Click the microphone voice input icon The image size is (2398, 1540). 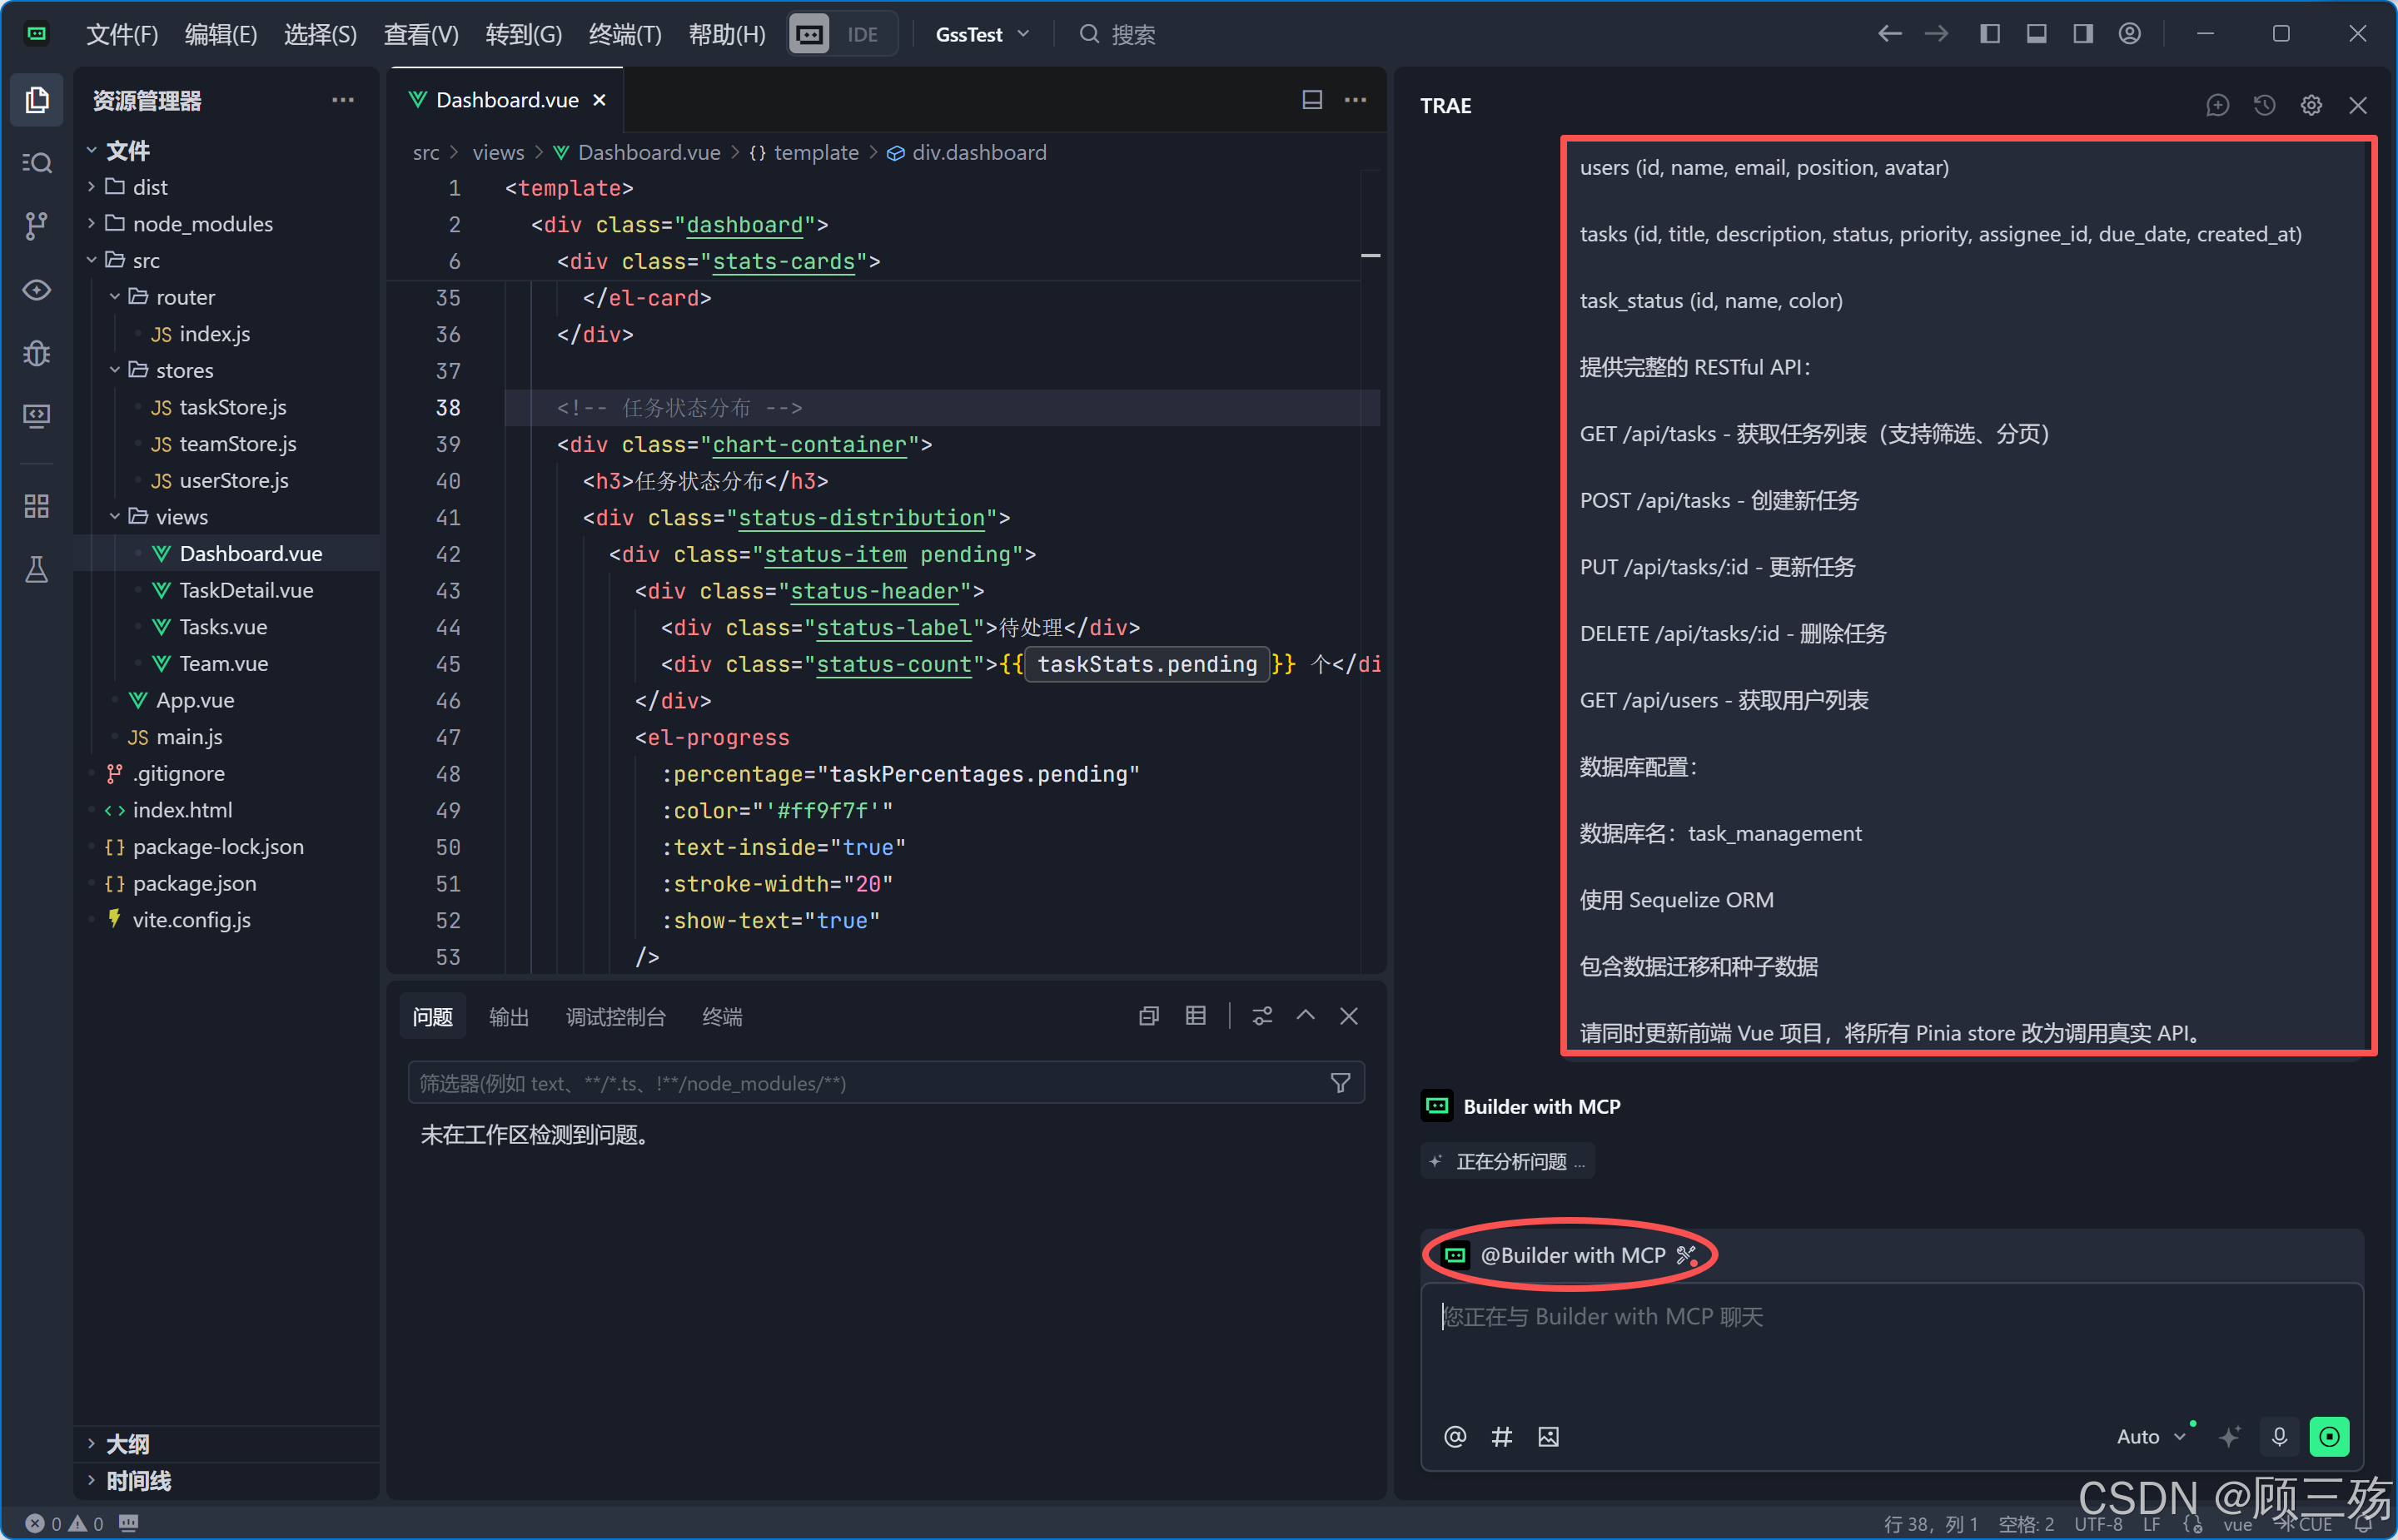(2279, 1437)
